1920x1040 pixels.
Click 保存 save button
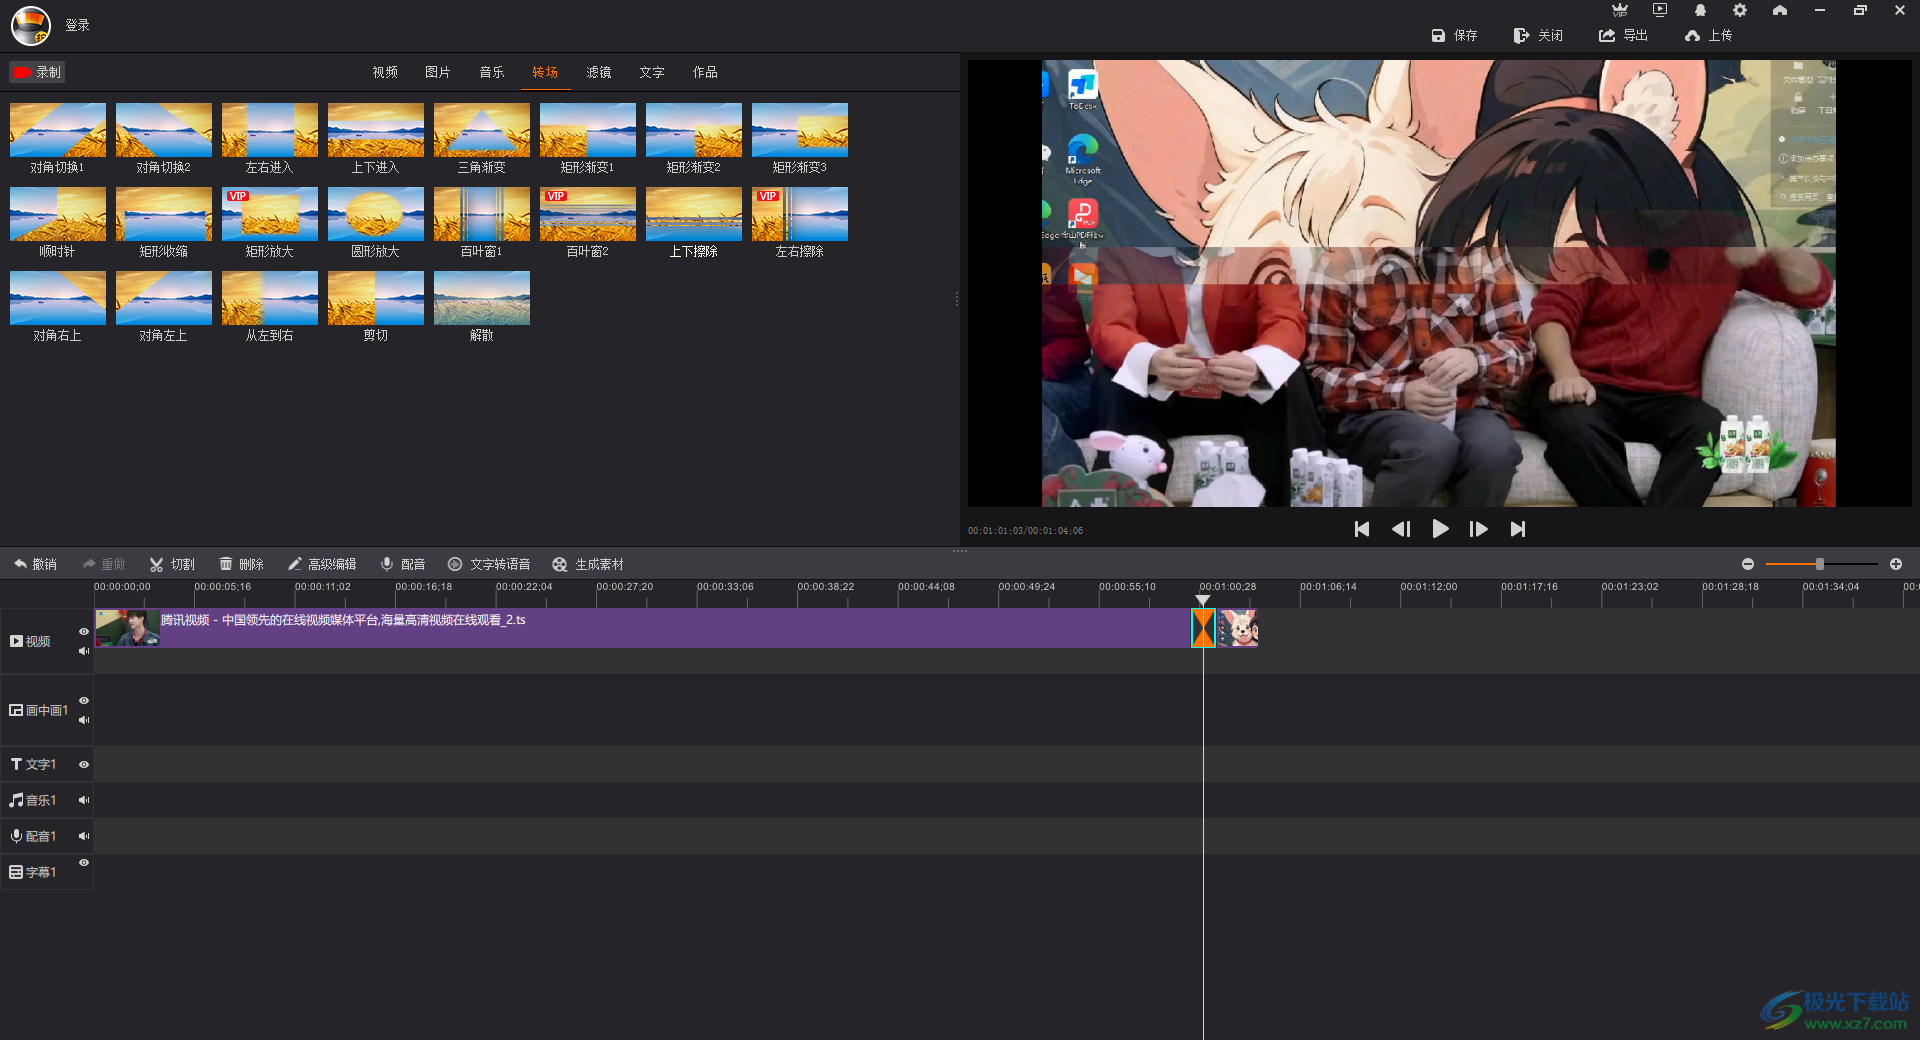click(1454, 35)
